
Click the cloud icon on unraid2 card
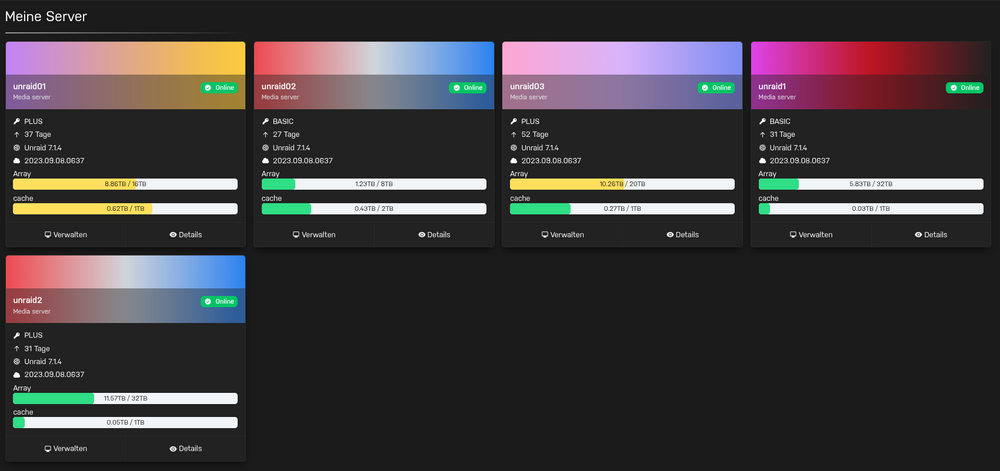coord(17,375)
